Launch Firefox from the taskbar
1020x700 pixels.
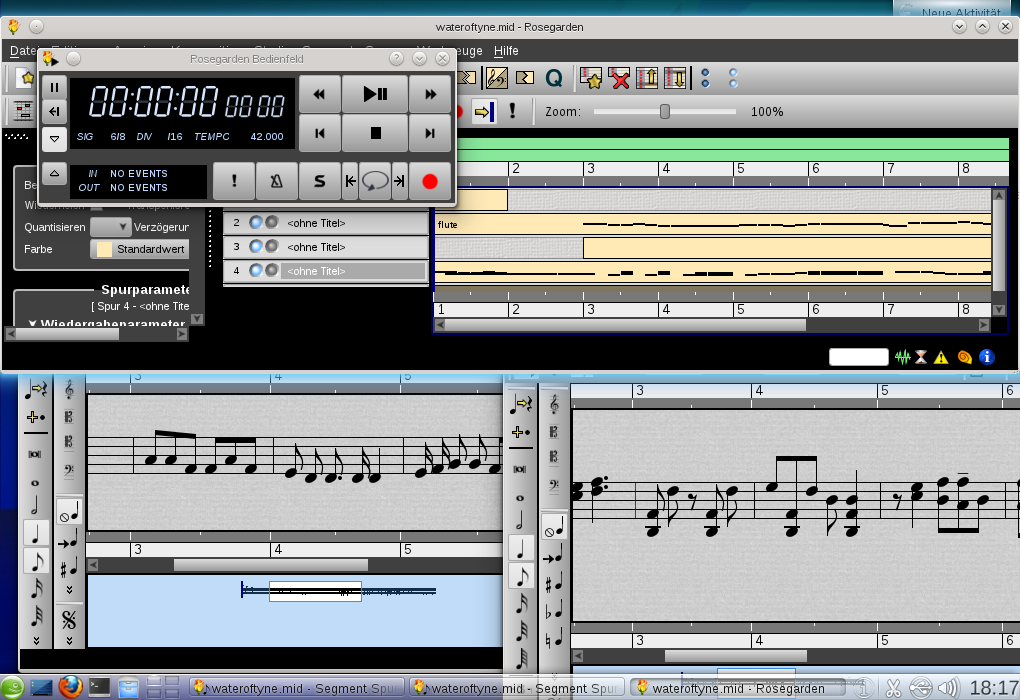click(70, 687)
